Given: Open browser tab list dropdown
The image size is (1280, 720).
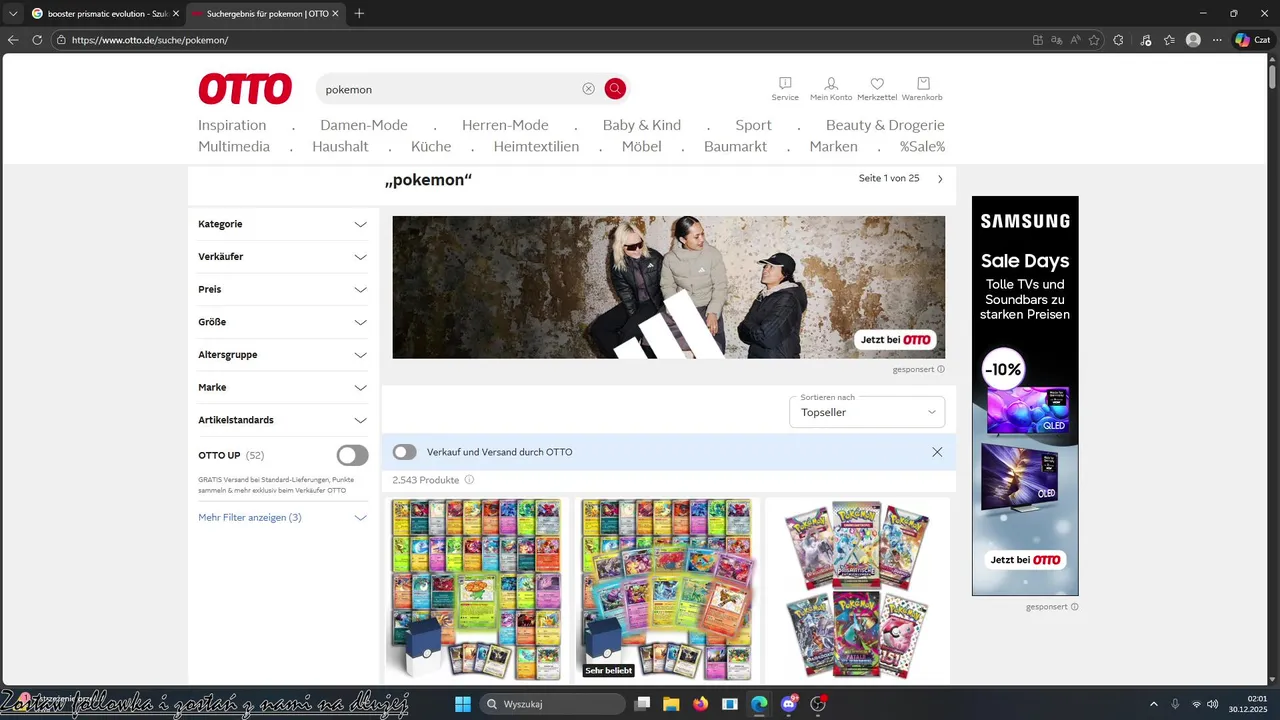Looking at the screenshot, I should click(13, 14).
